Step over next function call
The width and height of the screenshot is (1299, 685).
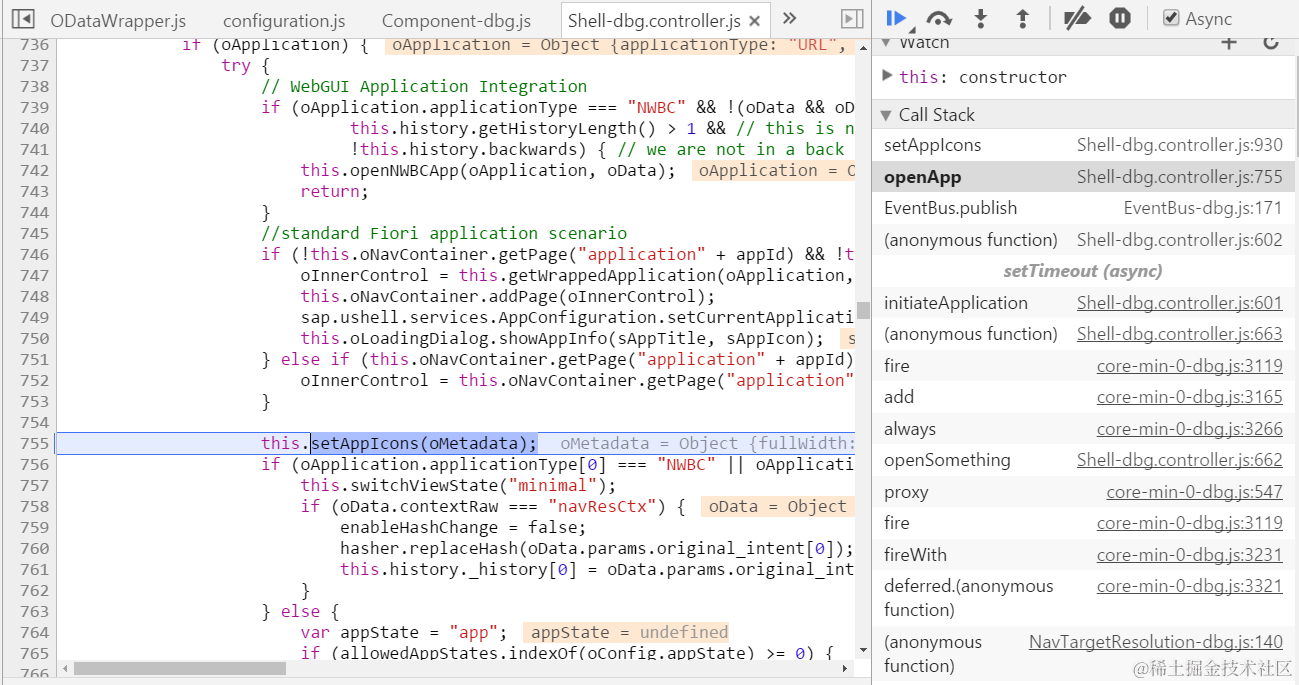pos(939,18)
